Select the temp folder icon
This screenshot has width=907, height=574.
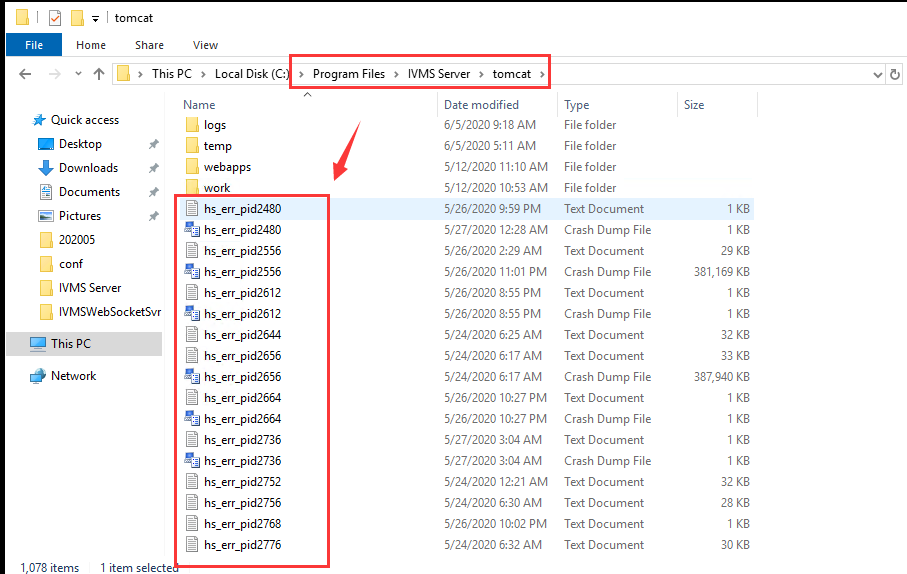192,146
